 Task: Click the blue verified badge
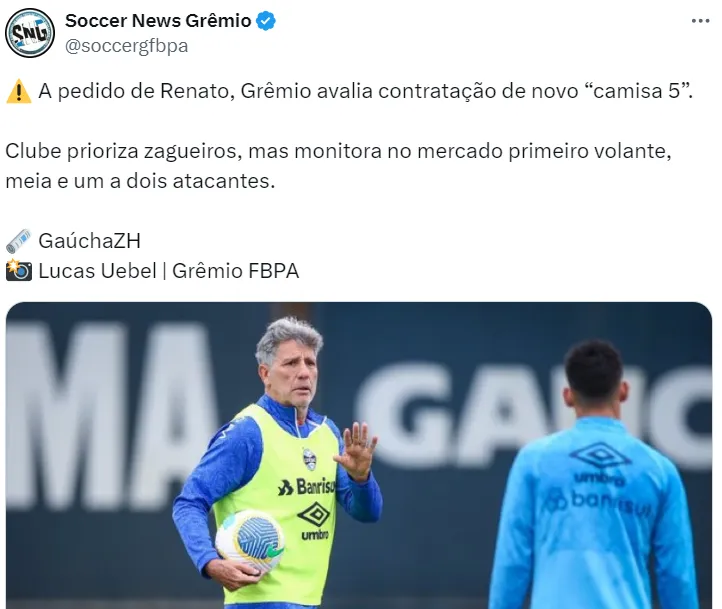[266, 21]
